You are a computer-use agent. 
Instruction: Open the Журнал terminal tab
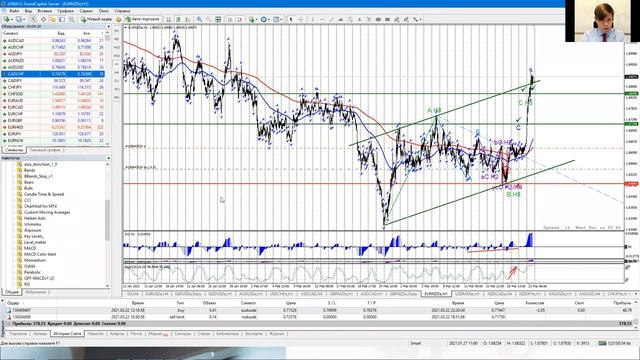(276, 334)
